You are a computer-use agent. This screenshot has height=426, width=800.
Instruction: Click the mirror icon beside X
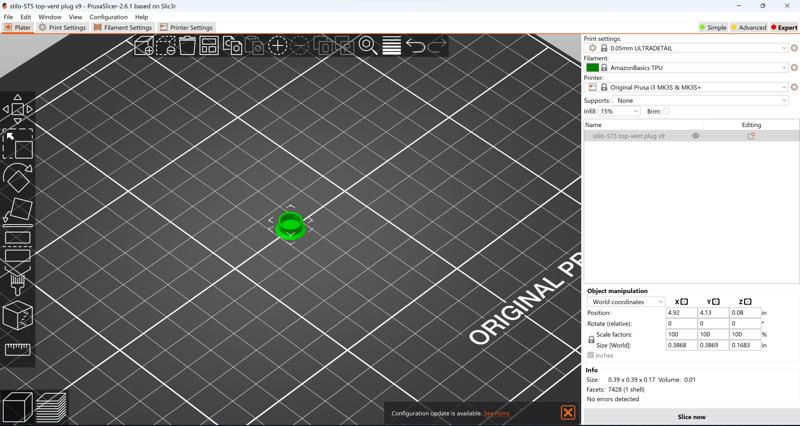point(684,302)
